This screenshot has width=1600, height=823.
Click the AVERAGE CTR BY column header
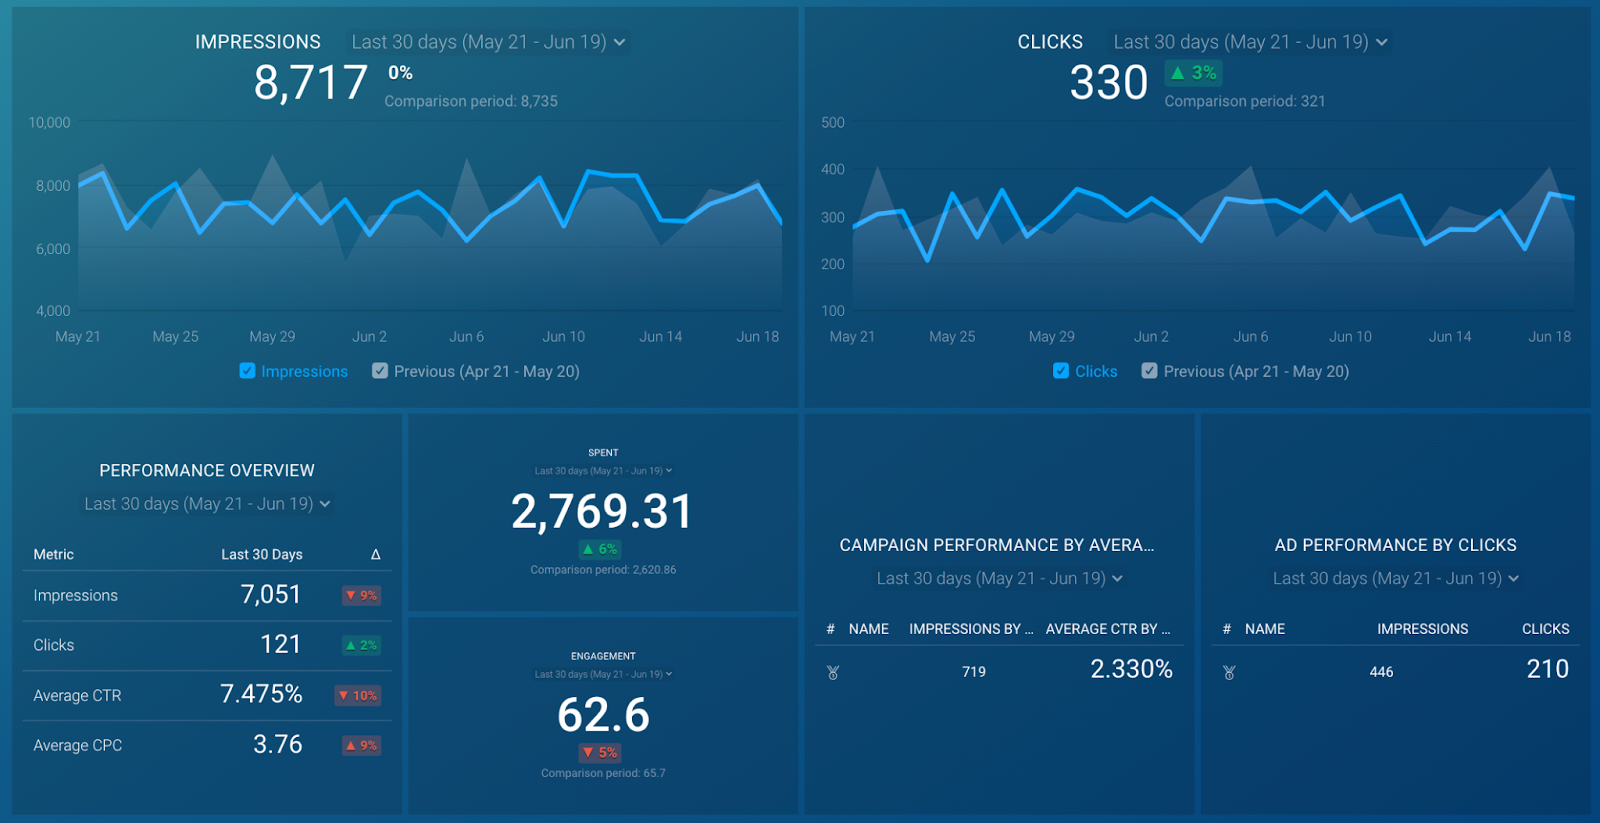(x=1108, y=629)
